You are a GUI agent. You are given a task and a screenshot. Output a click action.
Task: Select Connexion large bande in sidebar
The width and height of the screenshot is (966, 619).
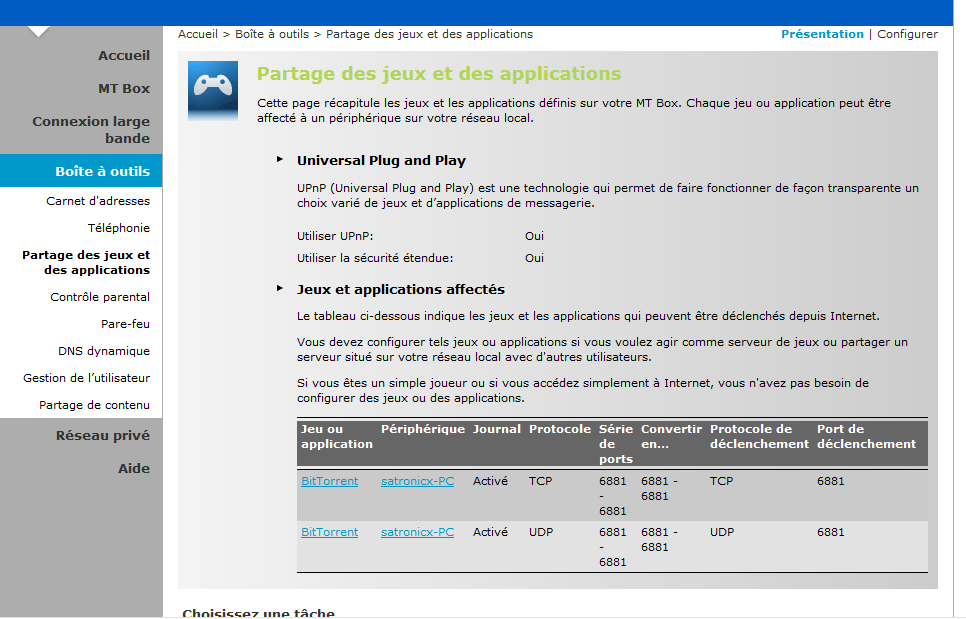[91, 130]
